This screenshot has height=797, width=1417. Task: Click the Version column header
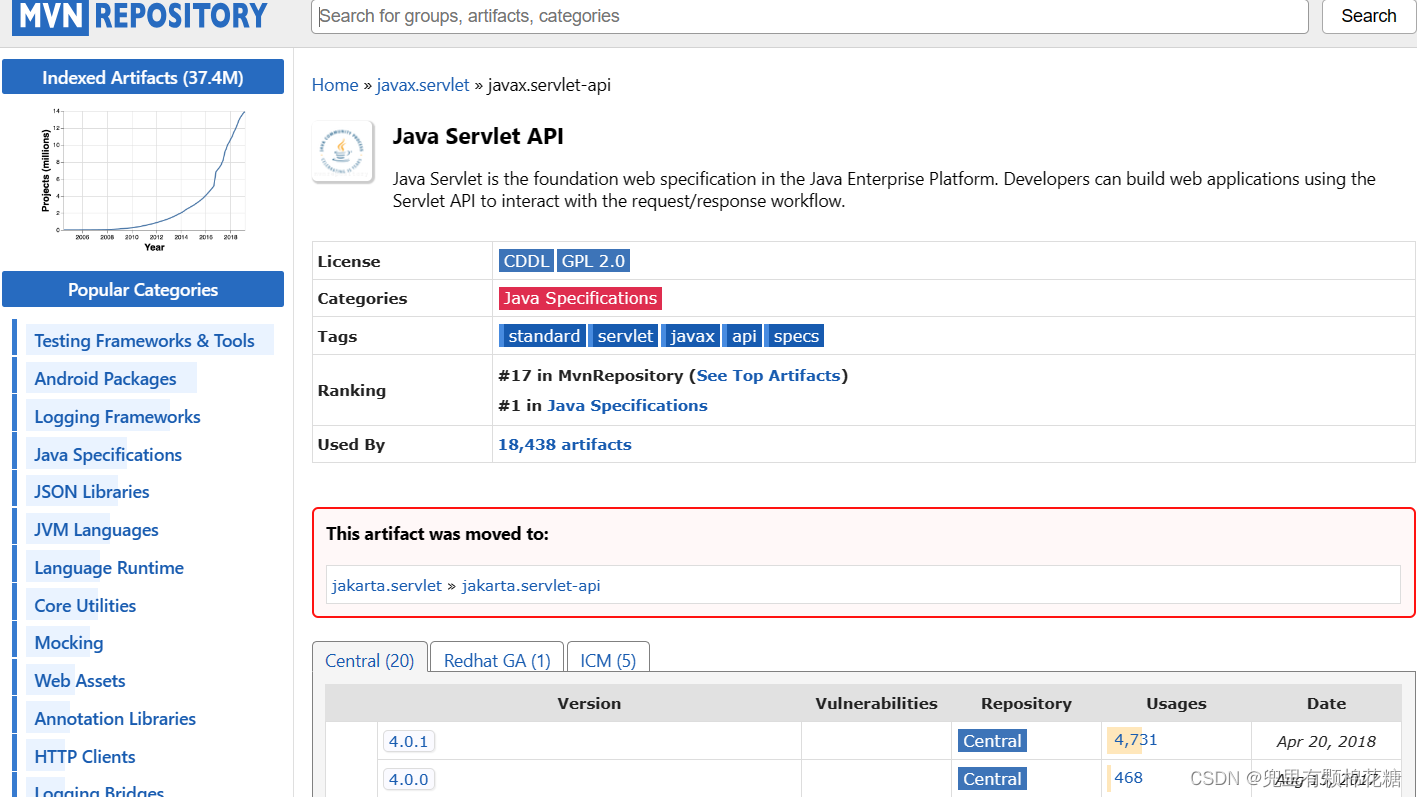click(589, 703)
